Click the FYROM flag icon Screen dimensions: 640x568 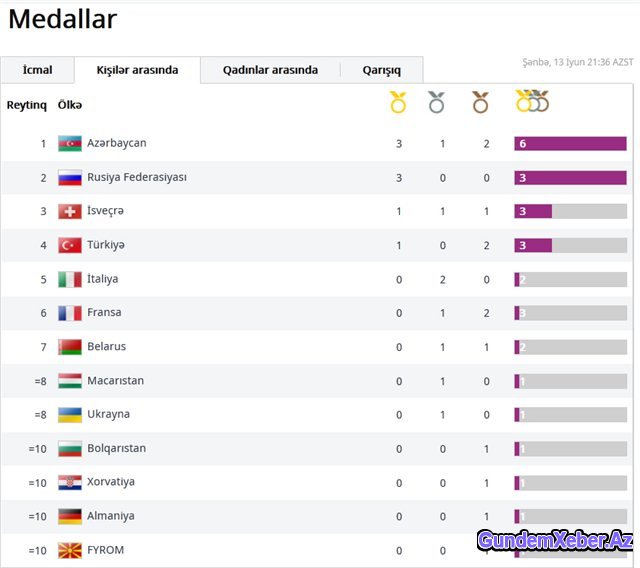(70, 550)
